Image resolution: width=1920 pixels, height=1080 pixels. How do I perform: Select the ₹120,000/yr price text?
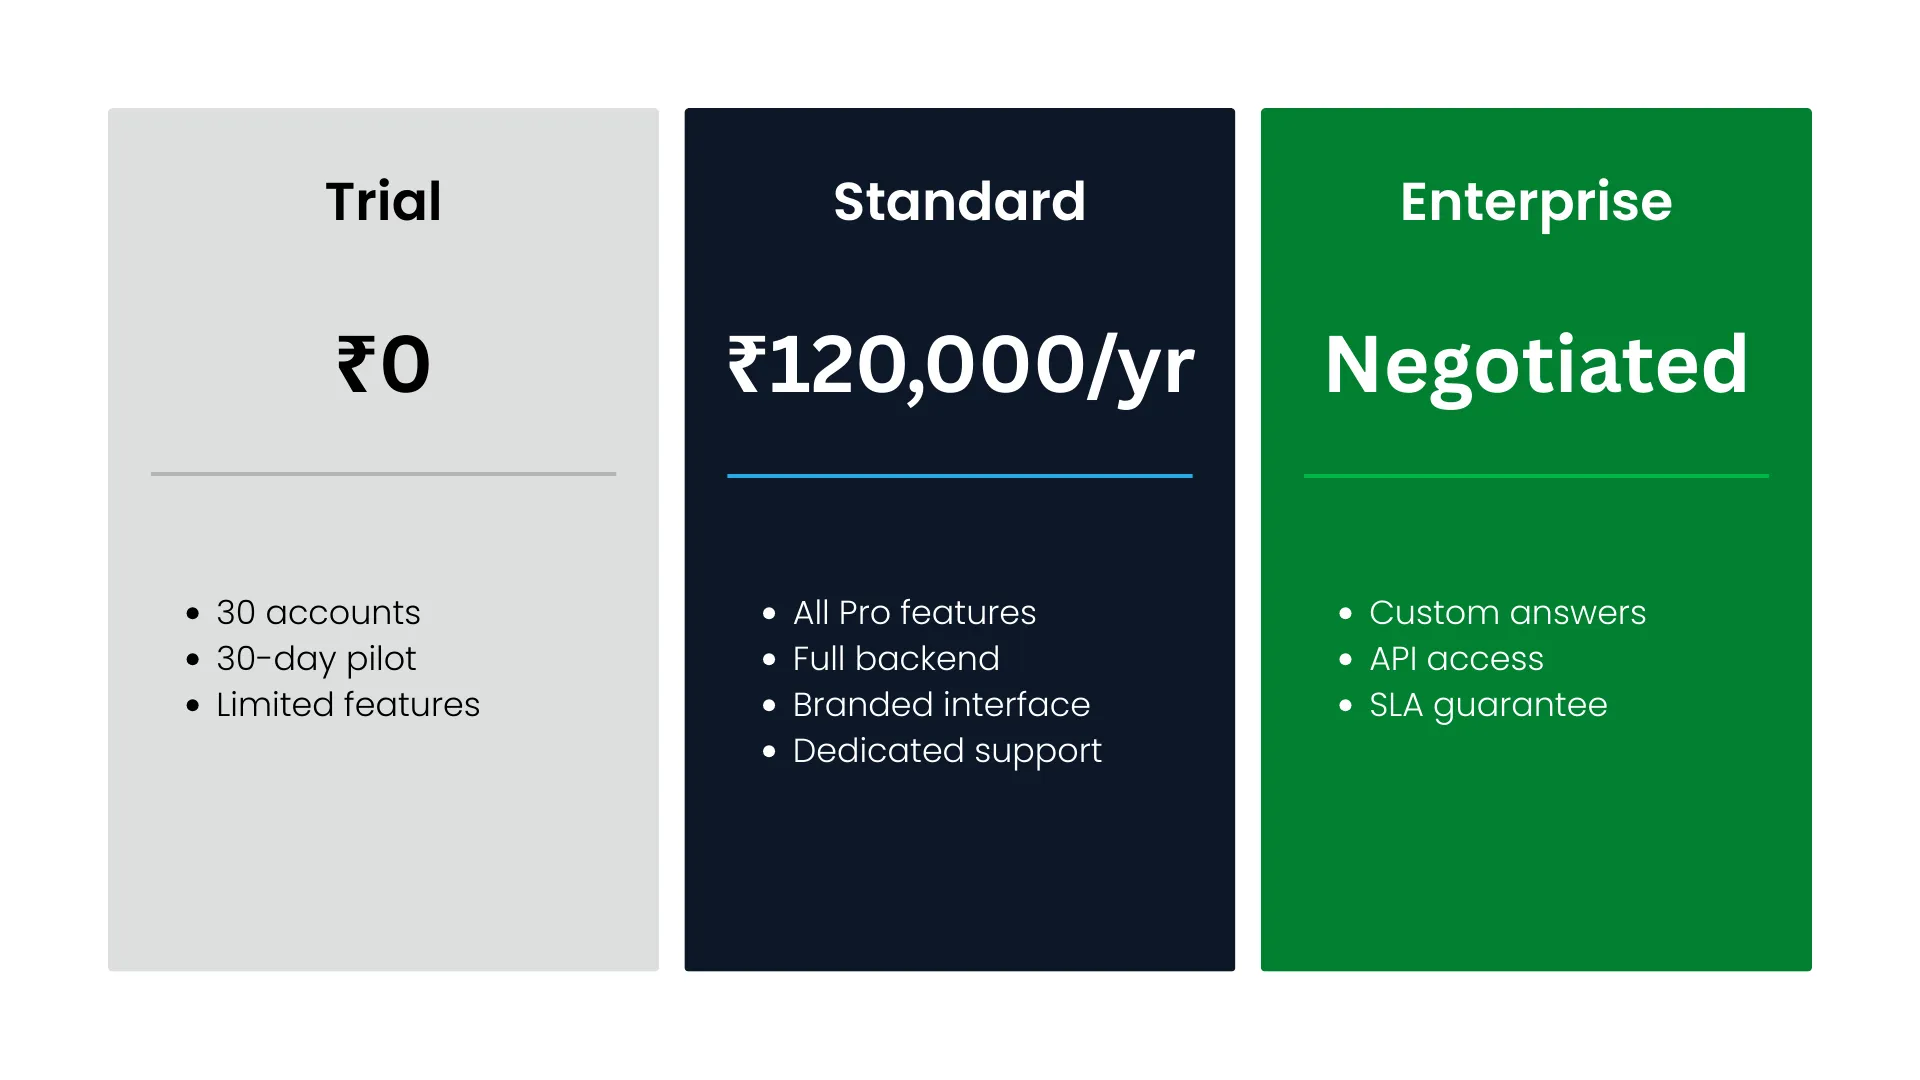click(x=960, y=365)
